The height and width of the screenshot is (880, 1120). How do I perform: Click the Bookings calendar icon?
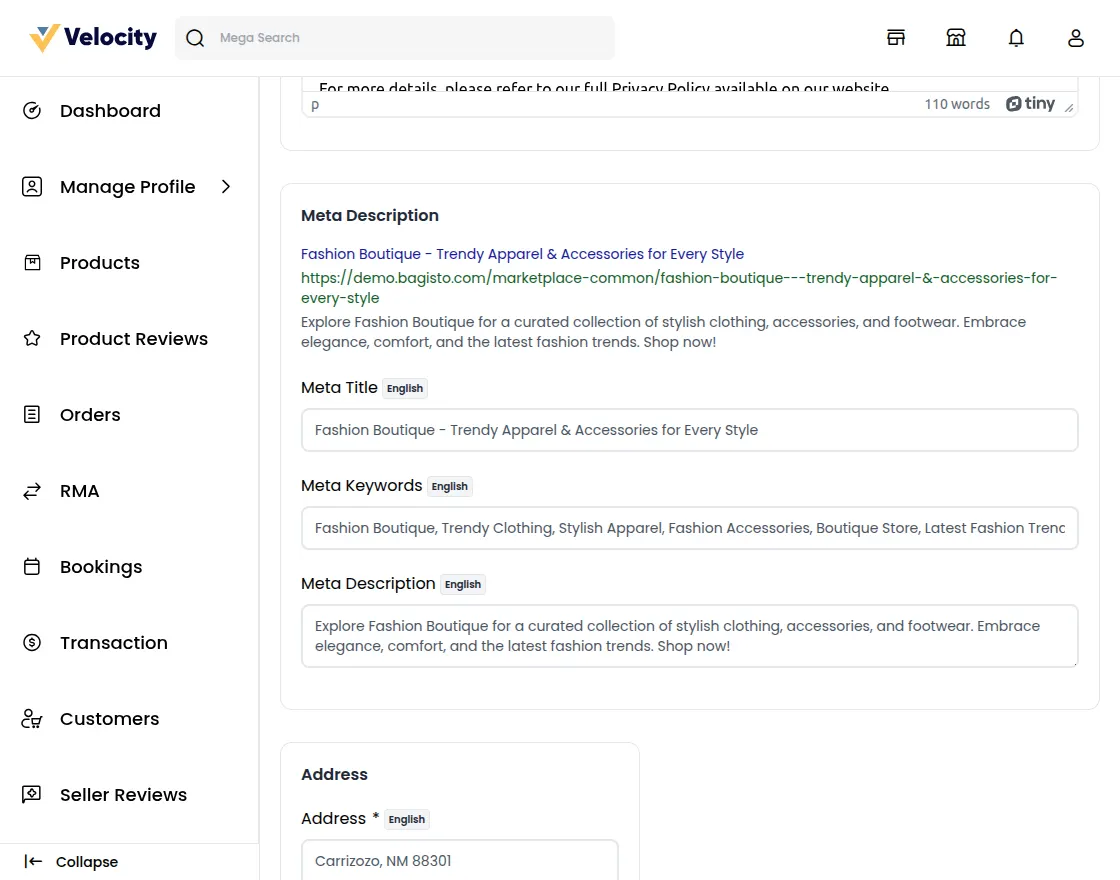[32, 567]
